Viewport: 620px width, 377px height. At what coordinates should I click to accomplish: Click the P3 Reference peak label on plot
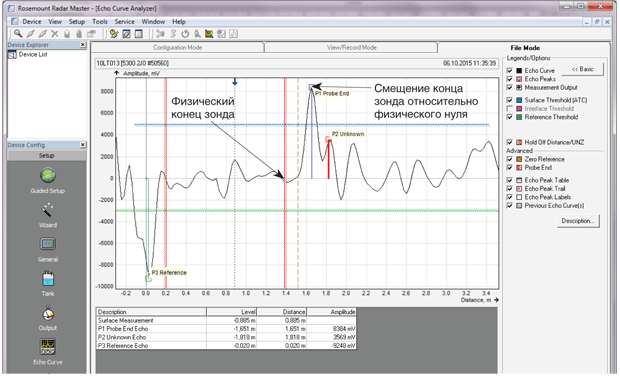[169, 273]
